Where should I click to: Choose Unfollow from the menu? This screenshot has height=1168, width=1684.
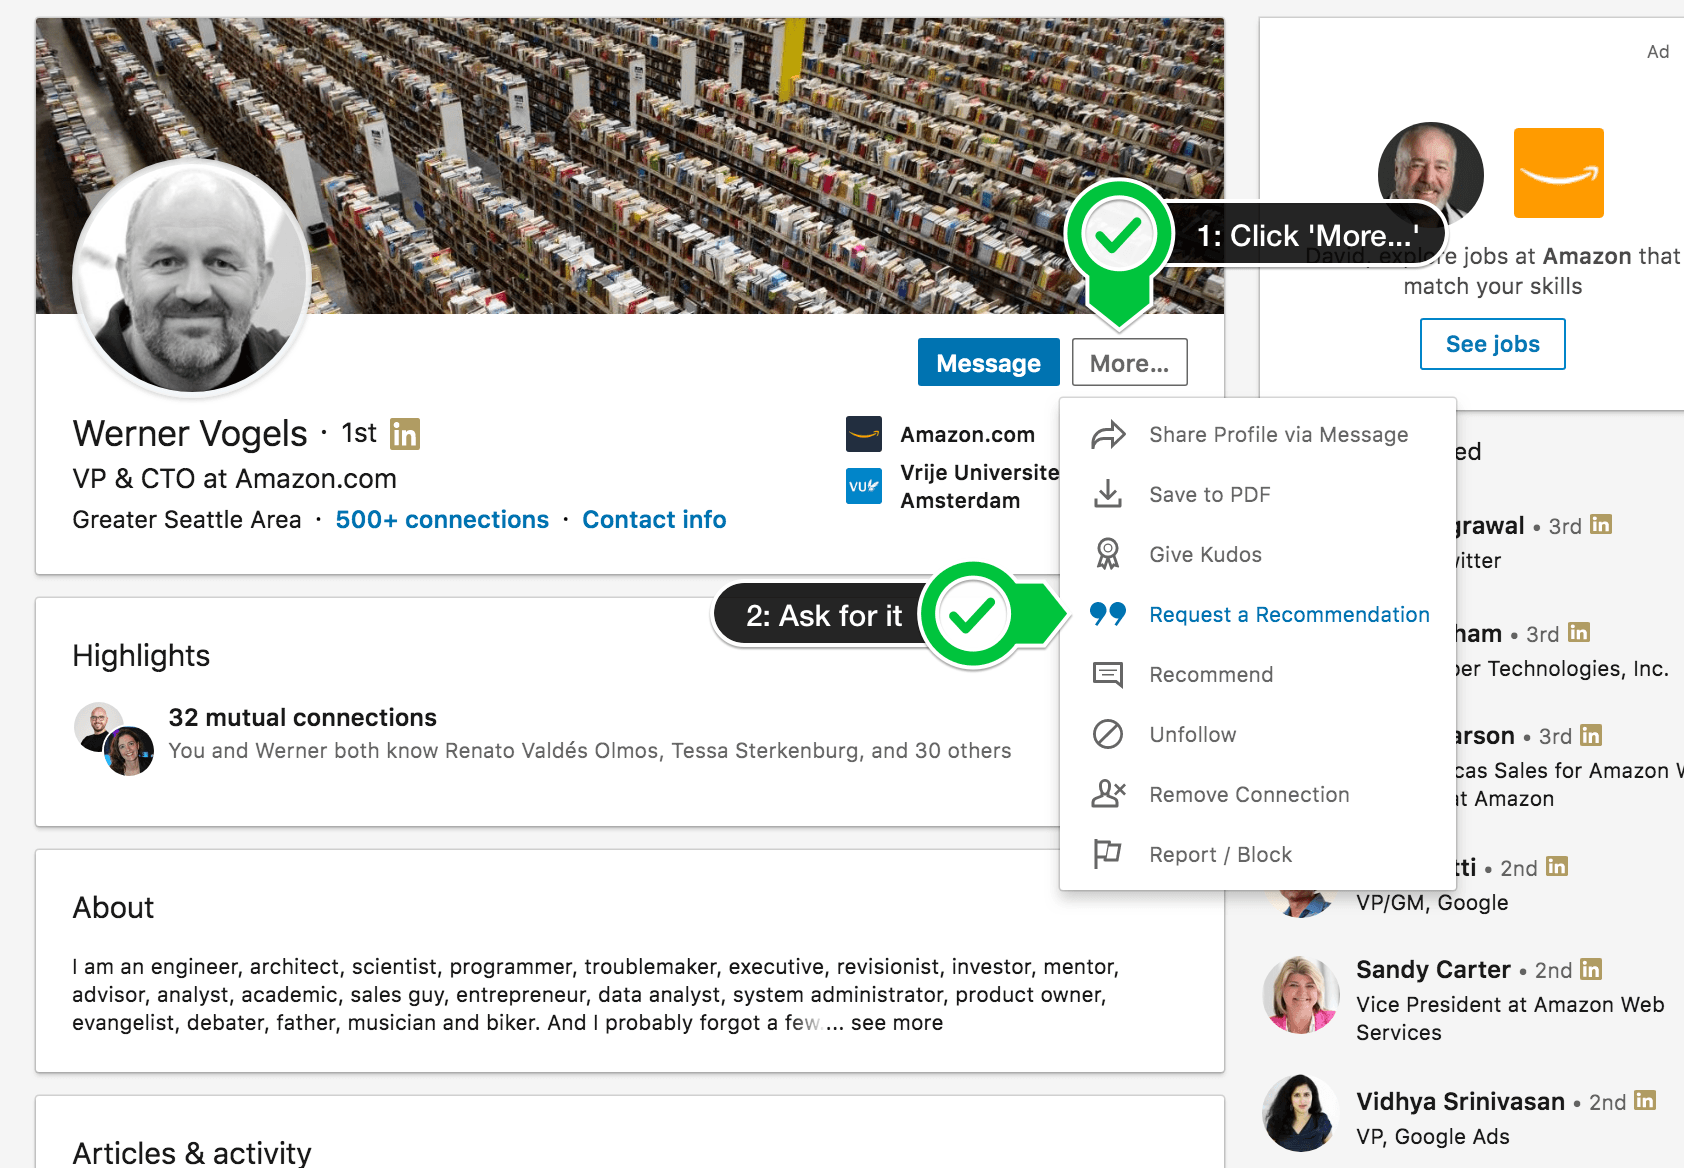(1258, 735)
